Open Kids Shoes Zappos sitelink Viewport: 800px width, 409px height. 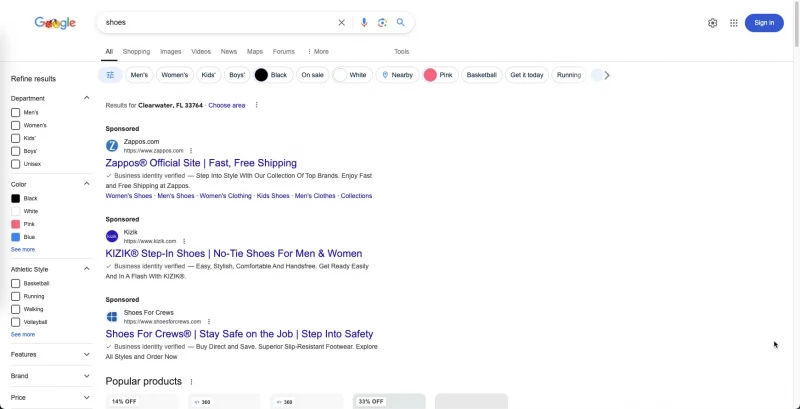[273, 196]
